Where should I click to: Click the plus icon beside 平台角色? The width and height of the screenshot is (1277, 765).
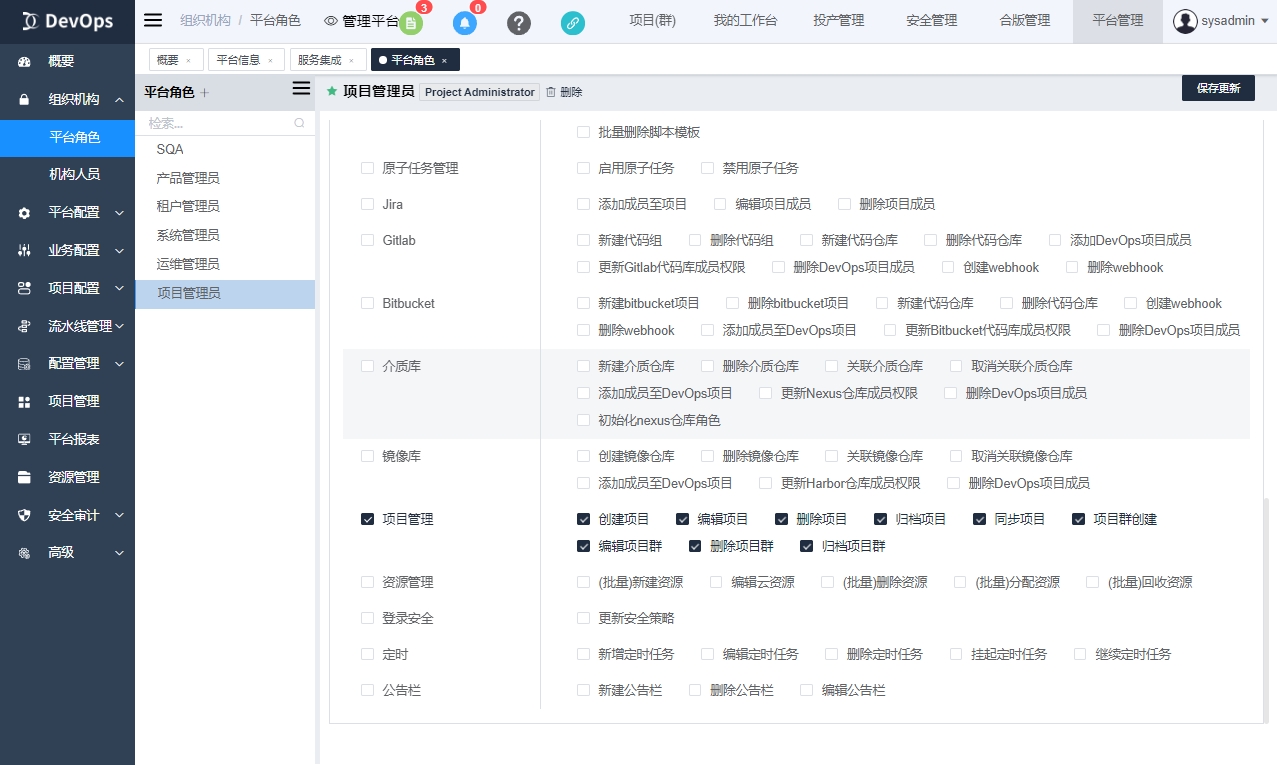pyautogui.click(x=205, y=93)
